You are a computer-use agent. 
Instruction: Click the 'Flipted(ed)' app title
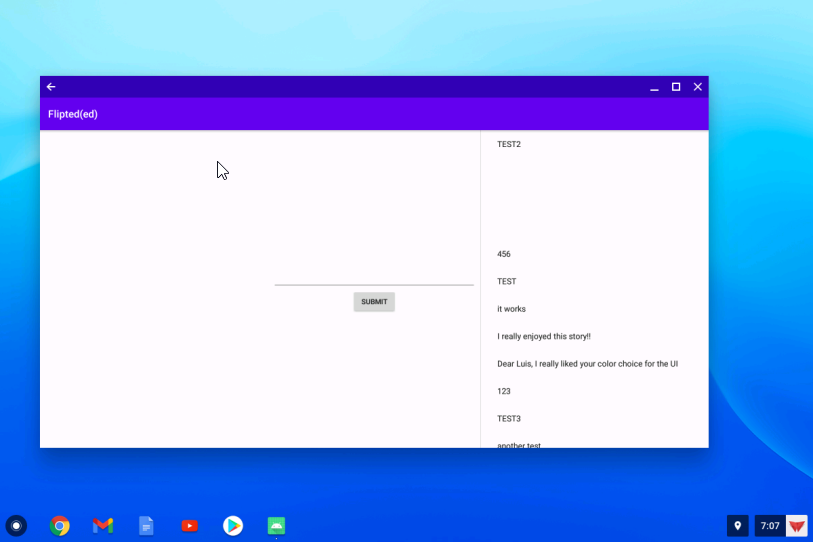(x=73, y=114)
